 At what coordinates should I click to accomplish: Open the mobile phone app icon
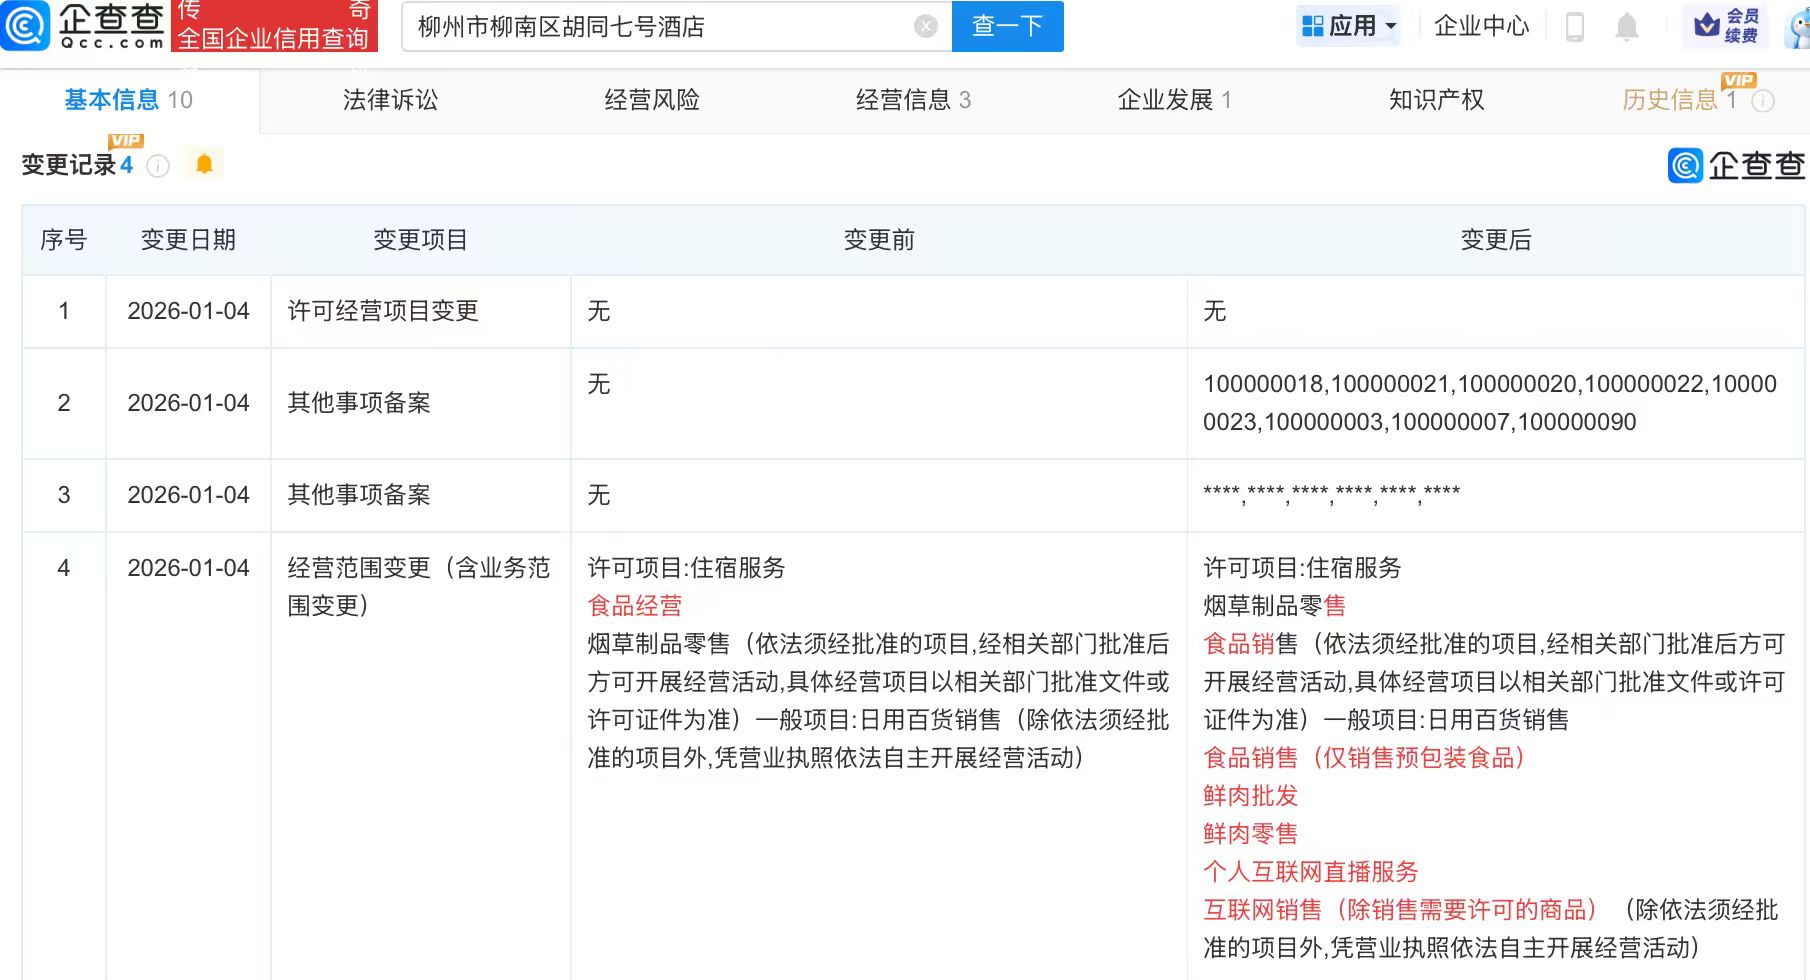(x=1574, y=27)
